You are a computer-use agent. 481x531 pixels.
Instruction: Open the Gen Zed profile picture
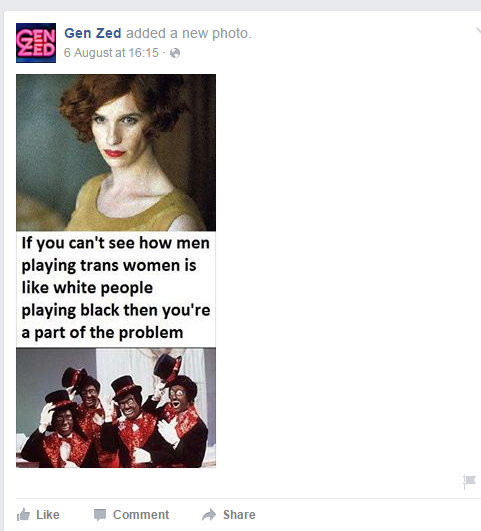coord(36,43)
